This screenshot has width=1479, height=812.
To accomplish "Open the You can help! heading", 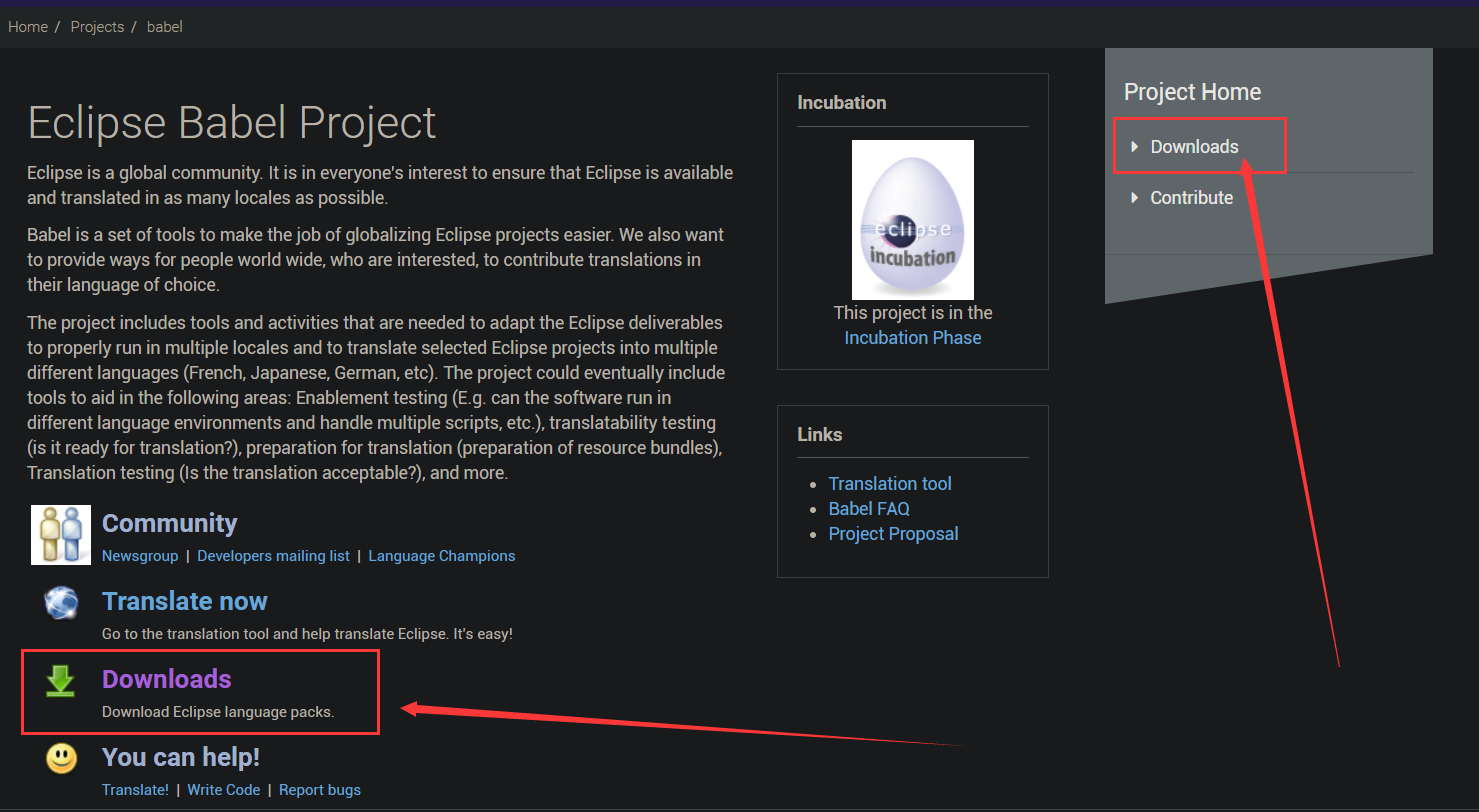I will click(x=181, y=757).
